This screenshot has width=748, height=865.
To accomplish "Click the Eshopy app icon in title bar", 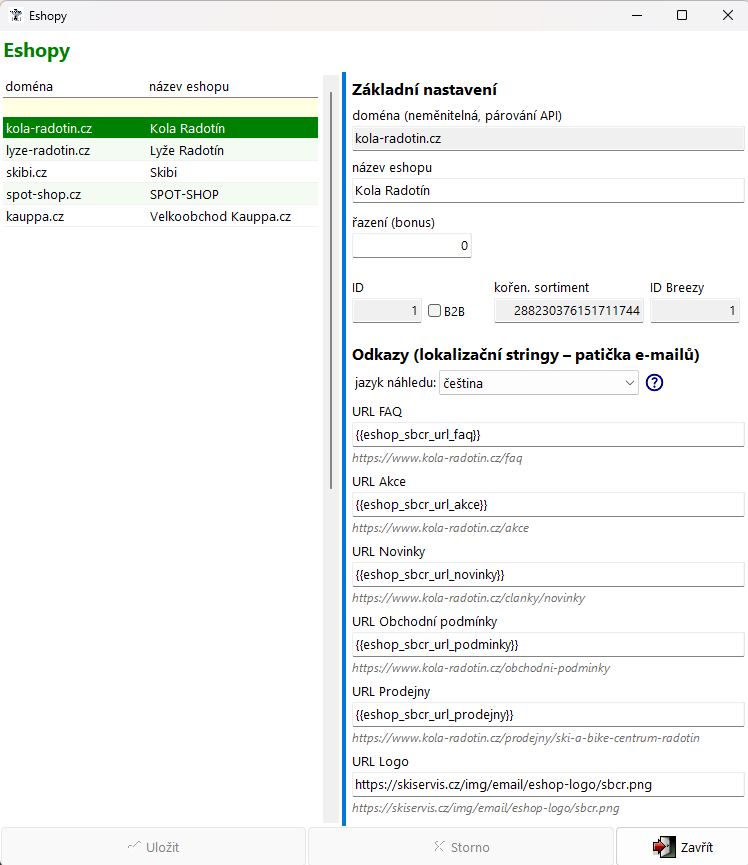I will (x=16, y=15).
